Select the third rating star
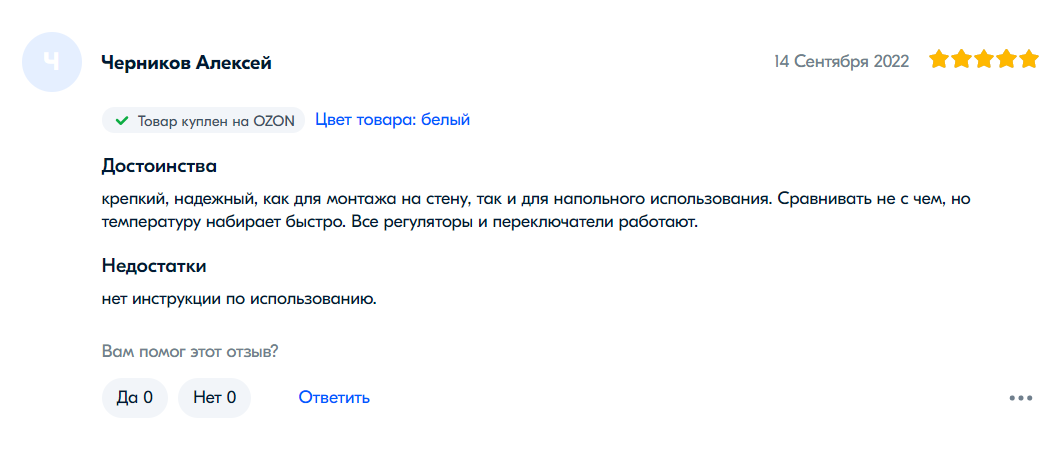The width and height of the screenshot is (1061, 465). (x=985, y=60)
